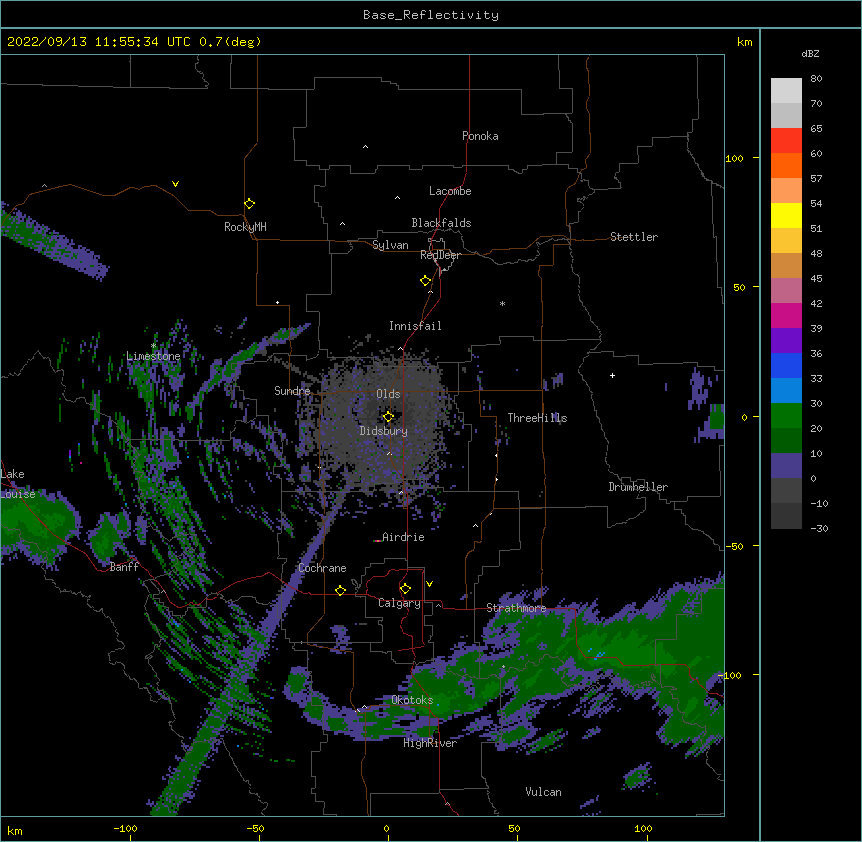Select the bright yellow swatch in dBZ legend
862x842 pixels.
(x=786, y=215)
